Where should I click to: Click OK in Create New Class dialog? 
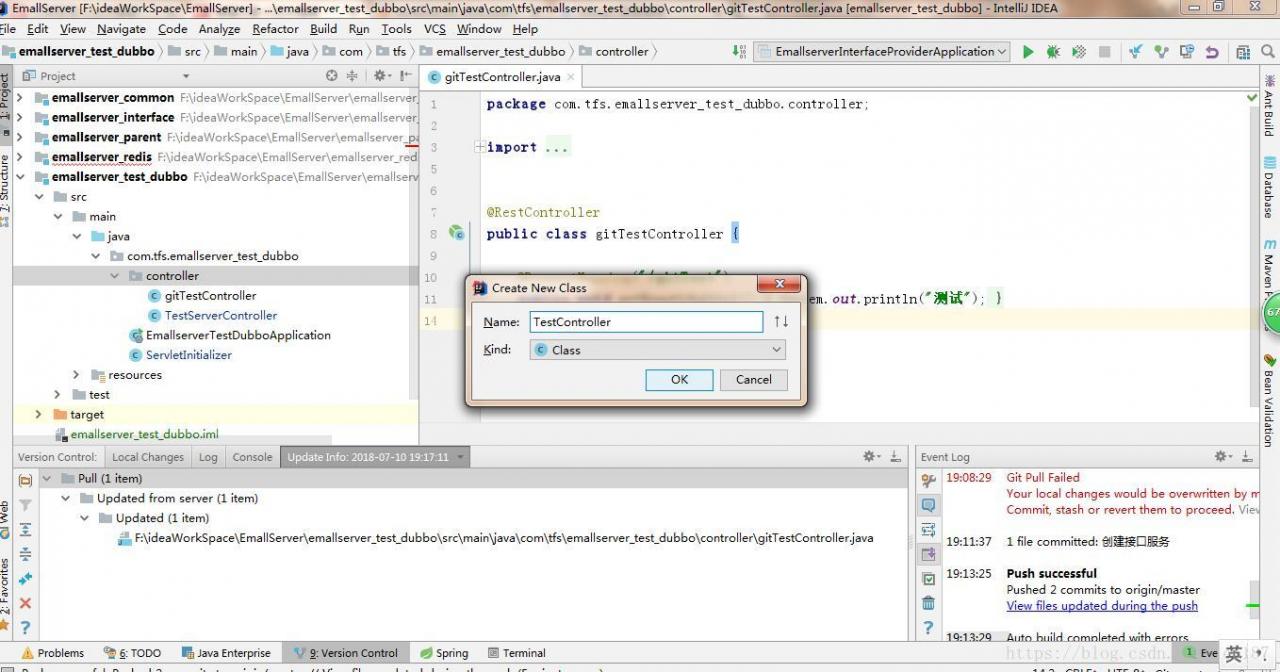(679, 380)
